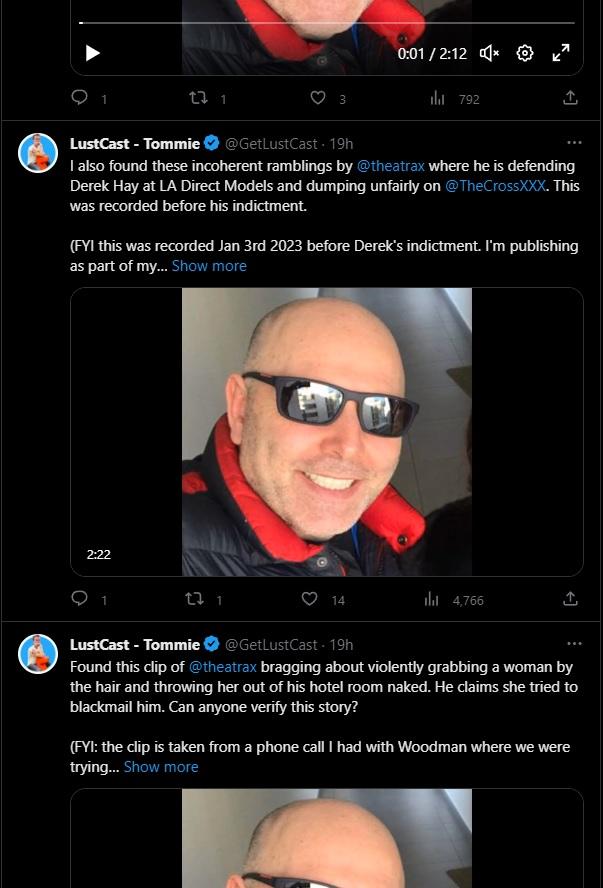Open the @TheCrossXXX mention link

point(495,186)
